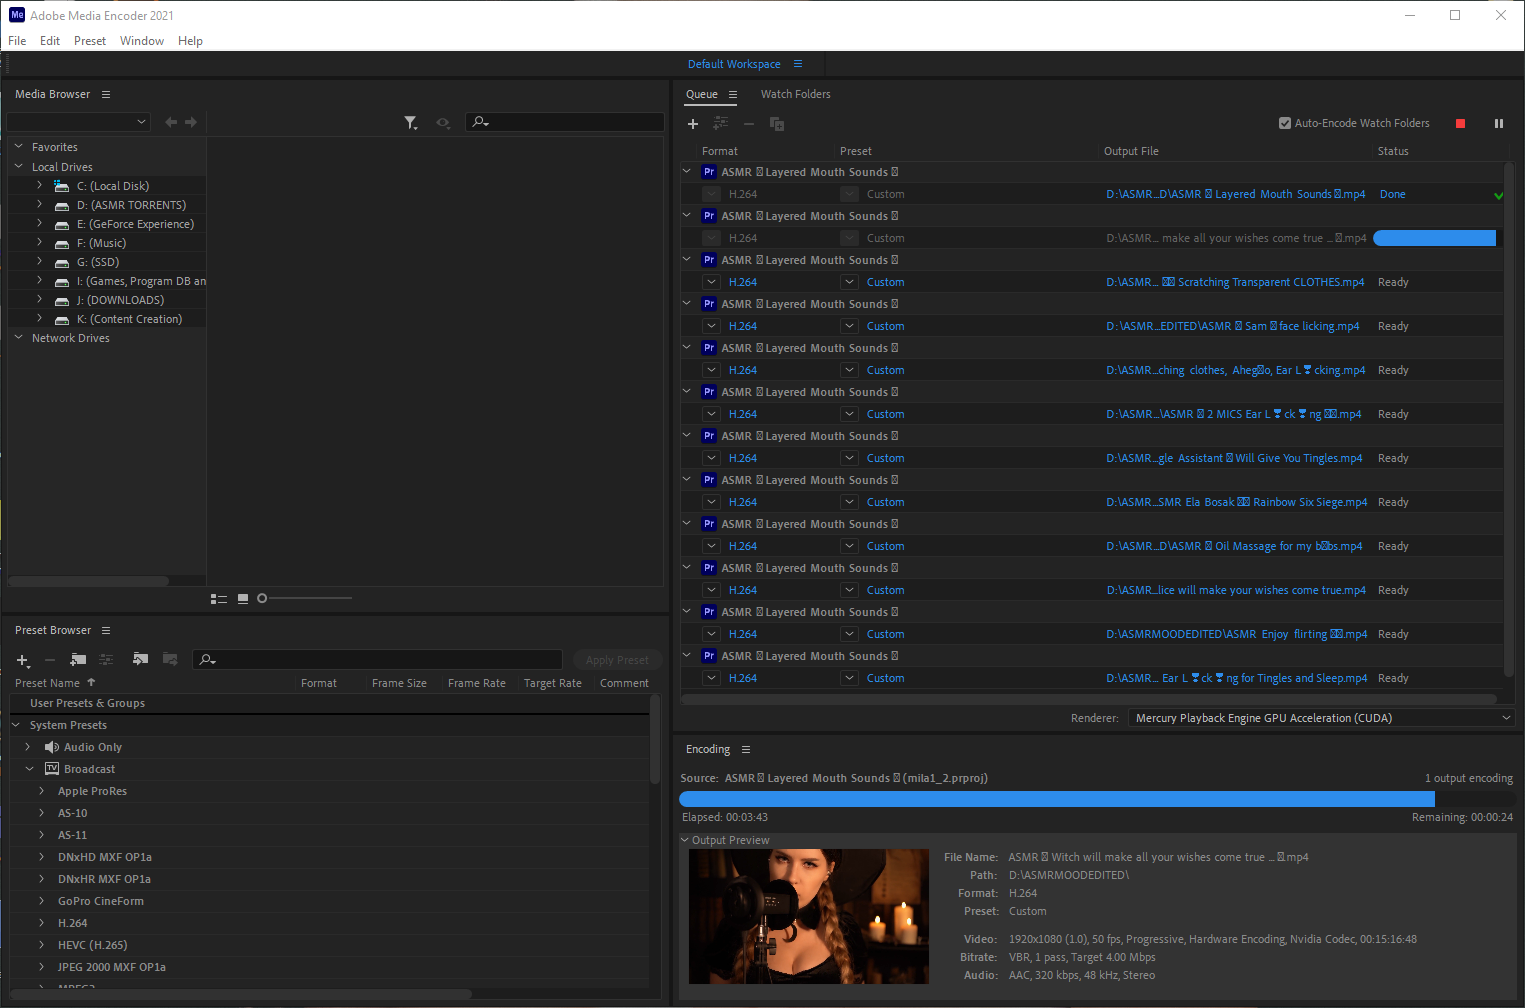The image size is (1525, 1008).
Task: Click the Media Browser search field
Action: tap(565, 122)
